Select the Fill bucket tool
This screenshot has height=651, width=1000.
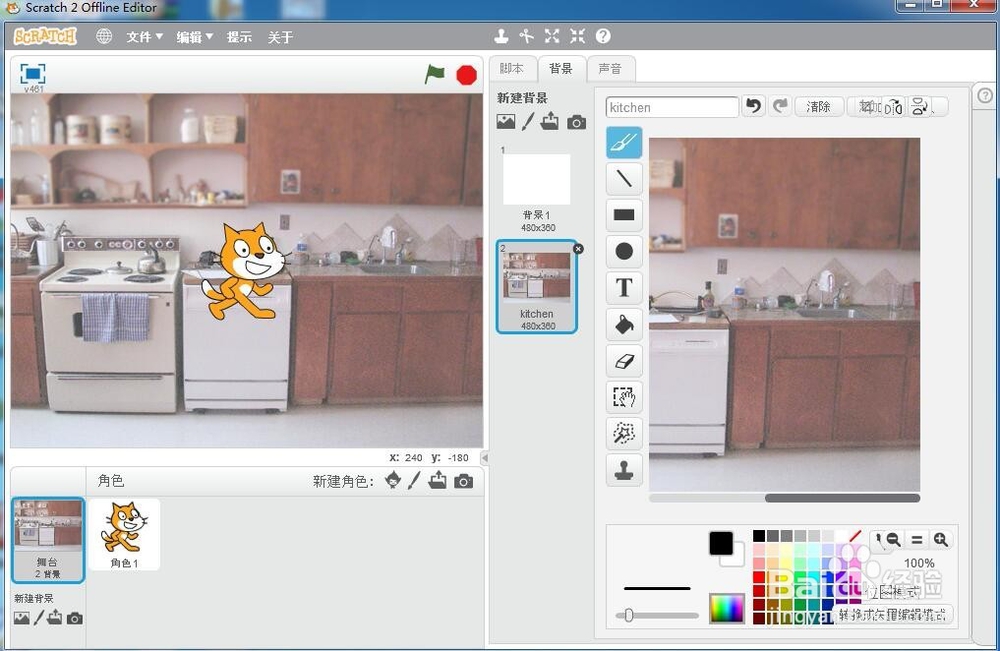[x=624, y=325]
